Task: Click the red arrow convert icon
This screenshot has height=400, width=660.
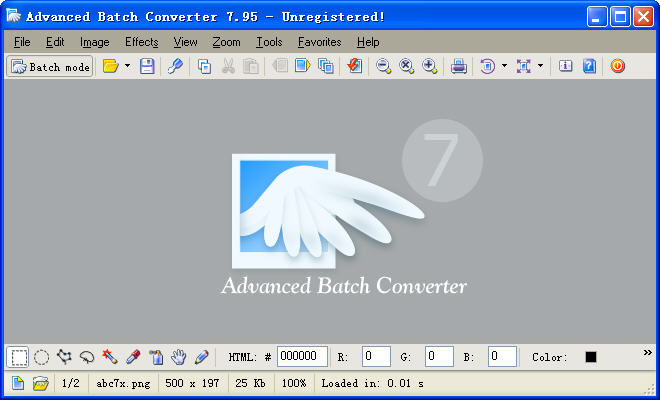Action: click(354, 66)
